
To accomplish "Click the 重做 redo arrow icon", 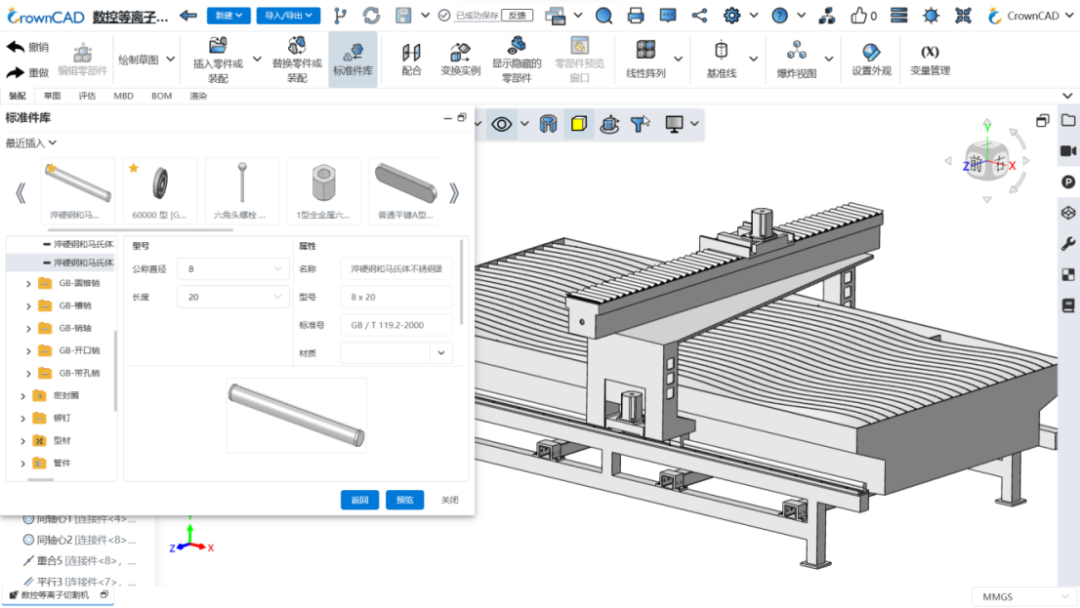I will pyautogui.click(x=16, y=72).
